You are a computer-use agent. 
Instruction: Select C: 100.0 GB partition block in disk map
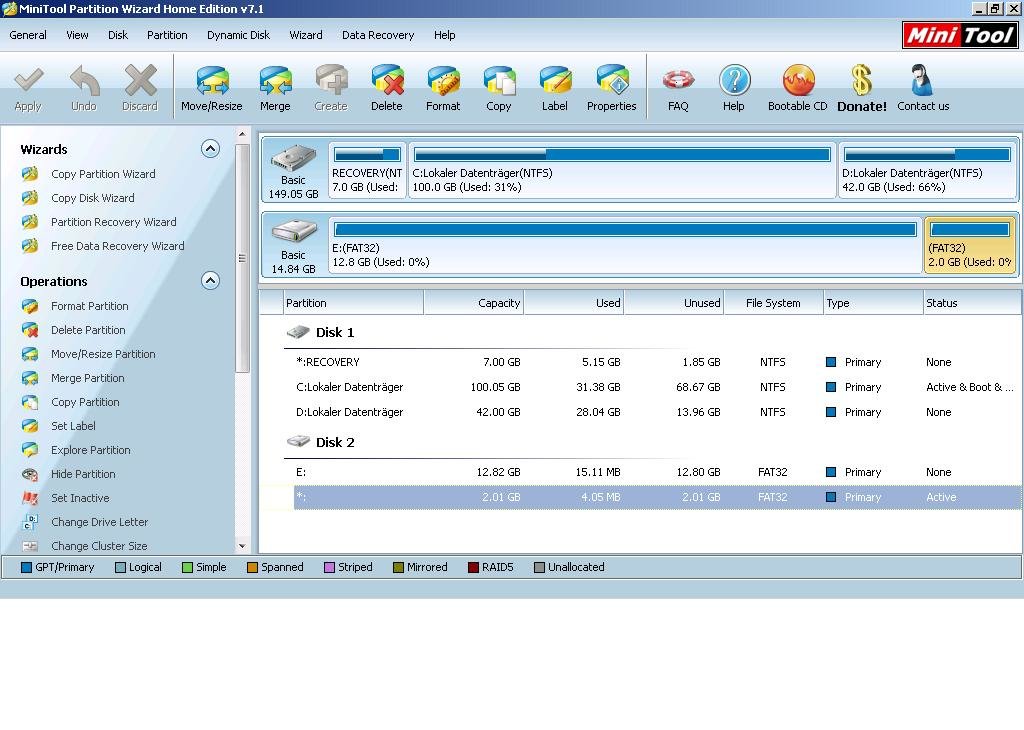click(622, 170)
